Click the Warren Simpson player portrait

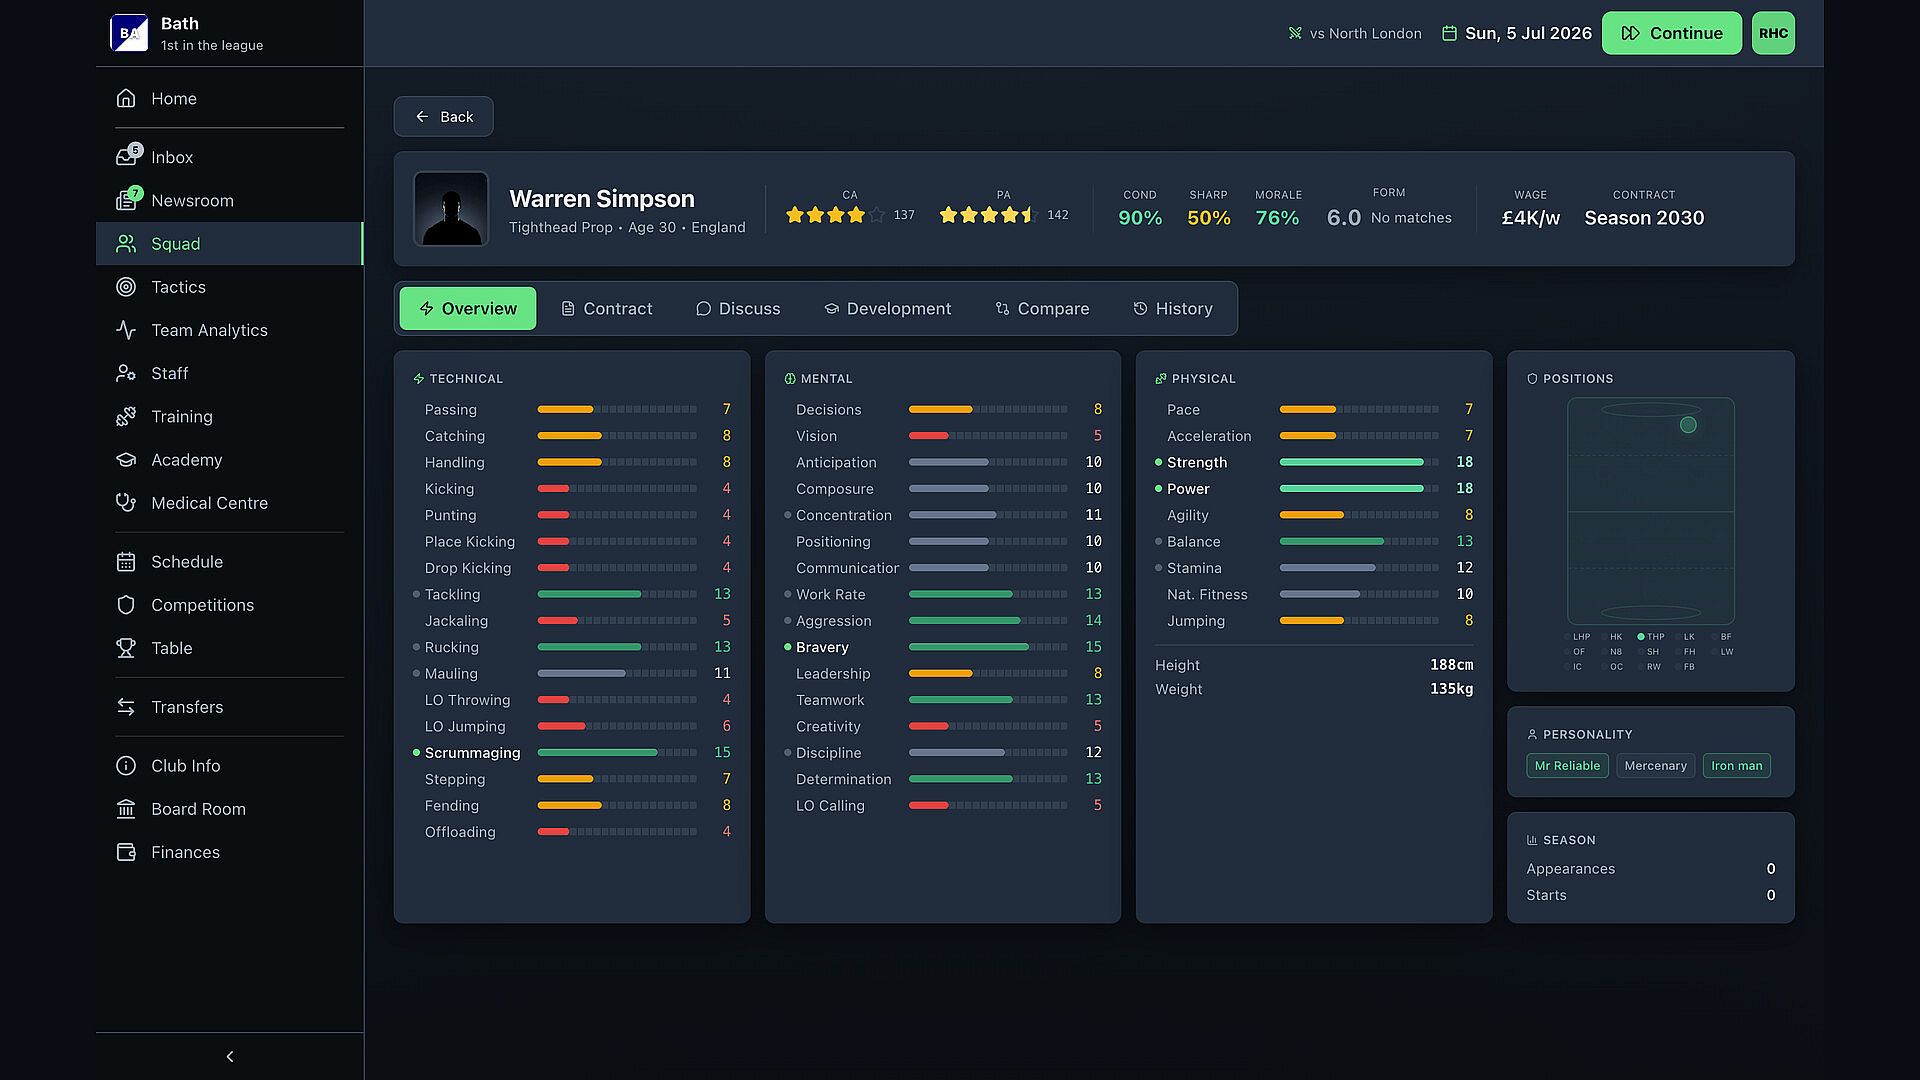coord(451,209)
